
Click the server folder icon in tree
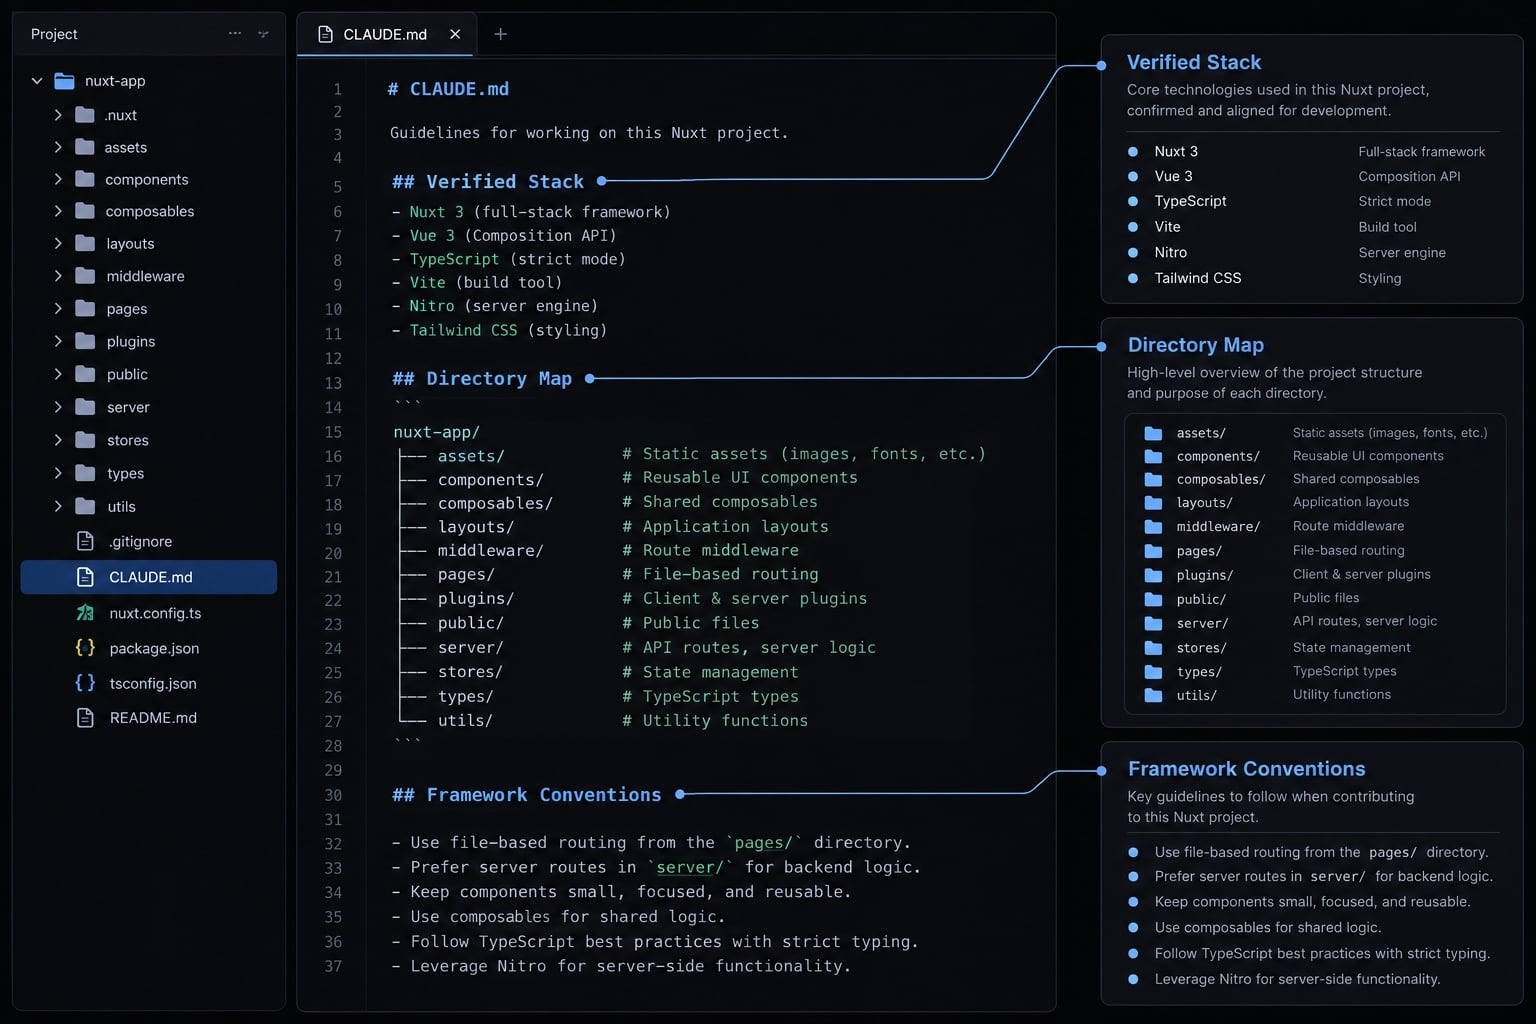(86, 407)
